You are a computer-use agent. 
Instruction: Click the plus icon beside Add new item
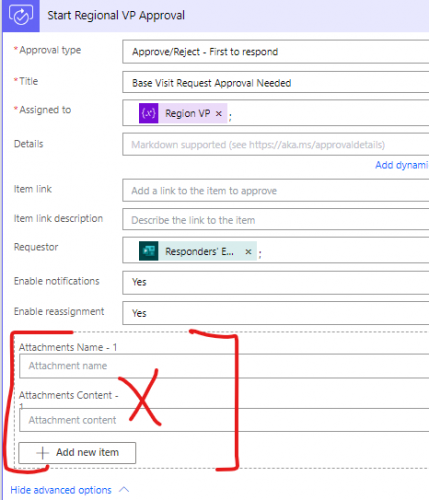click(42, 453)
